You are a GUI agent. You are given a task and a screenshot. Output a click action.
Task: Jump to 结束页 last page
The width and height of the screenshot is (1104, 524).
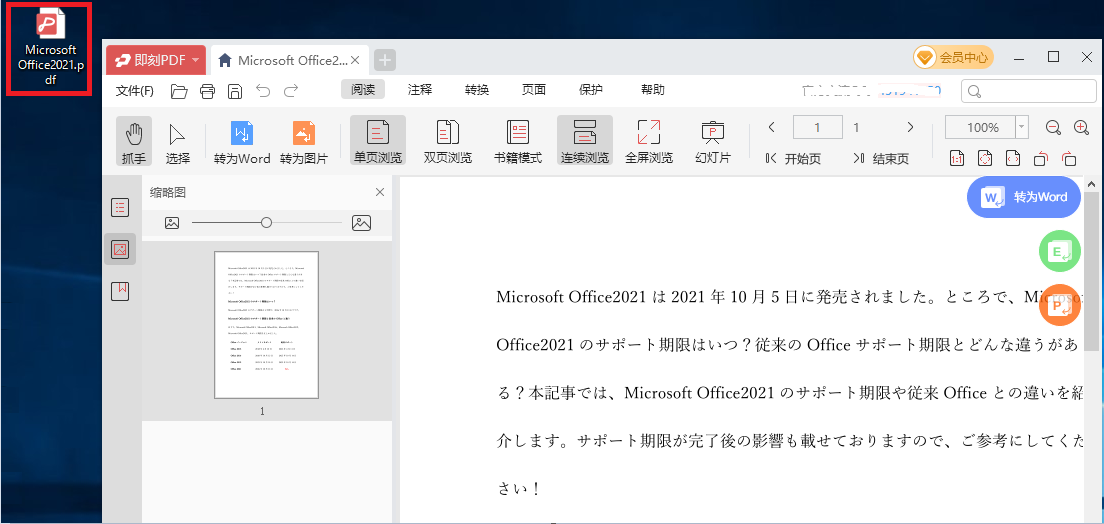880,158
